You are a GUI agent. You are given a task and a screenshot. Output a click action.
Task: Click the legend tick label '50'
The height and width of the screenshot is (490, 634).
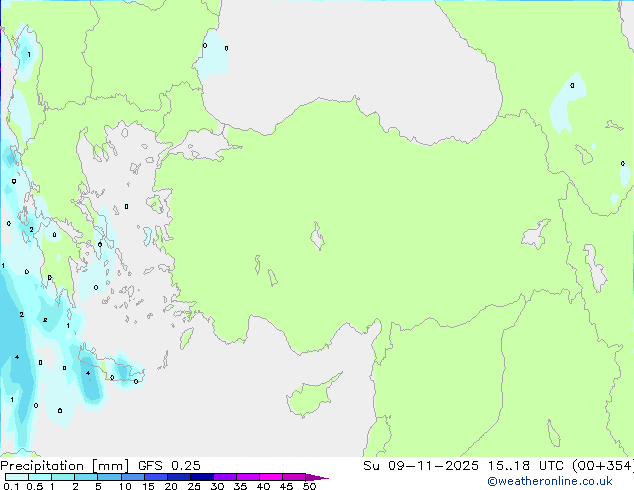pos(309,486)
